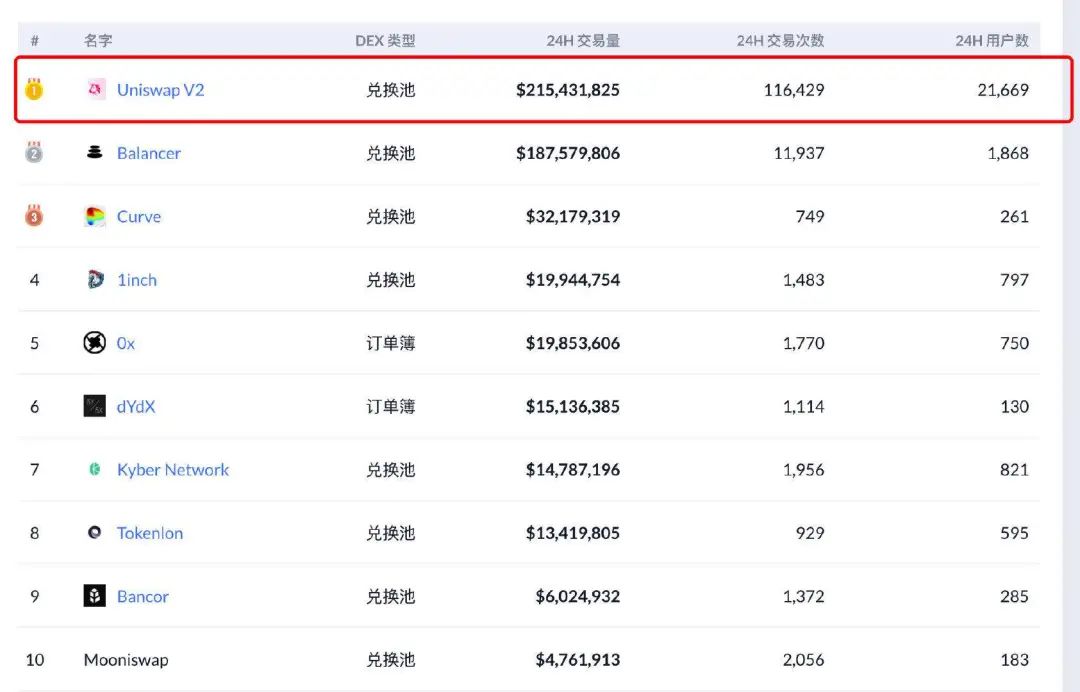This screenshot has height=692, width=1080.
Task: Select the $4,761,913 Mooniswap volume value
Action: click(x=578, y=660)
